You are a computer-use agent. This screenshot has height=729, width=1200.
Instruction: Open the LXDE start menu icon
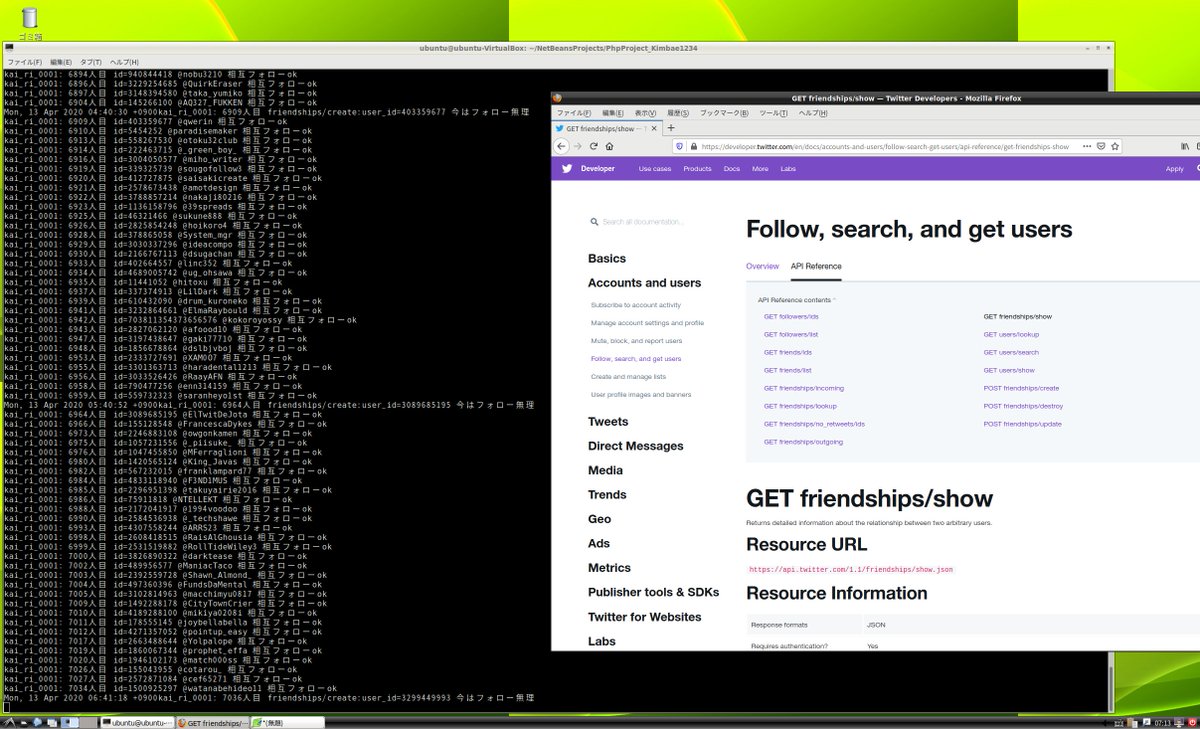pos(9,722)
